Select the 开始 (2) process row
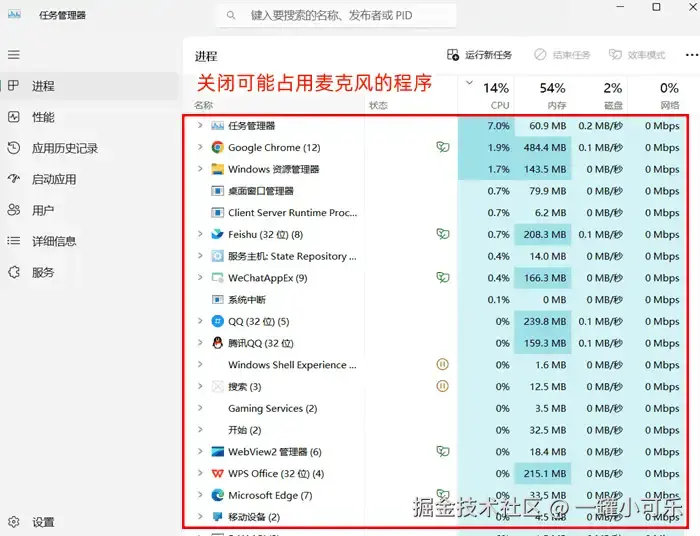Screen dimensions: 700x536 (435, 430)
